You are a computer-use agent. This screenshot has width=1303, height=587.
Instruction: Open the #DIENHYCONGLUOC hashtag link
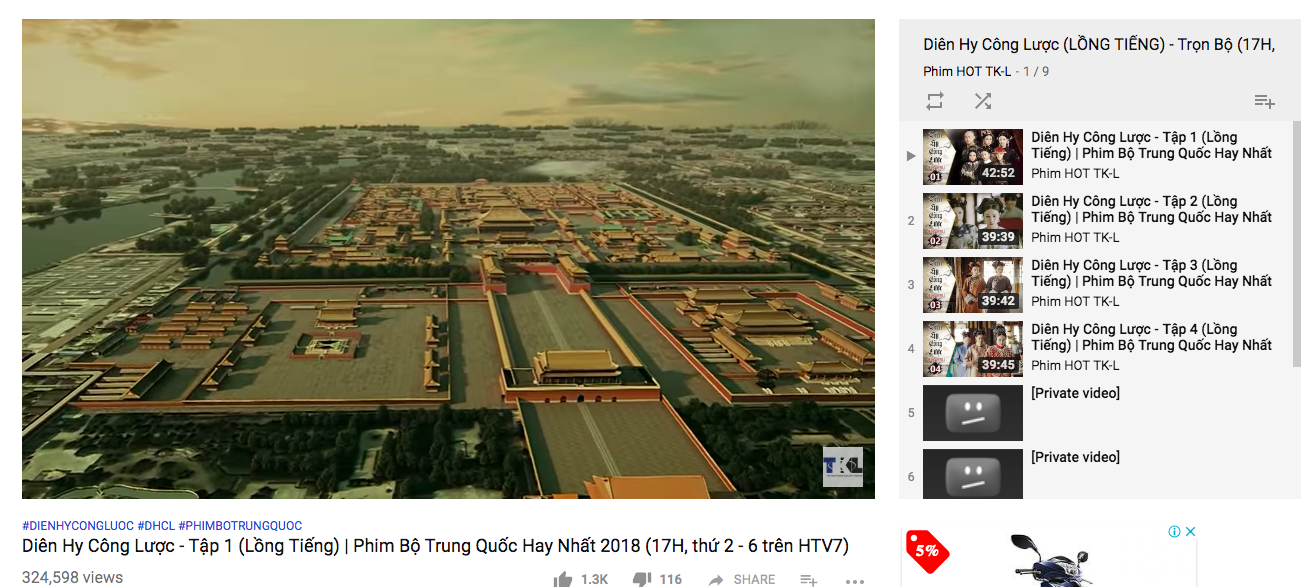(78, 526)
